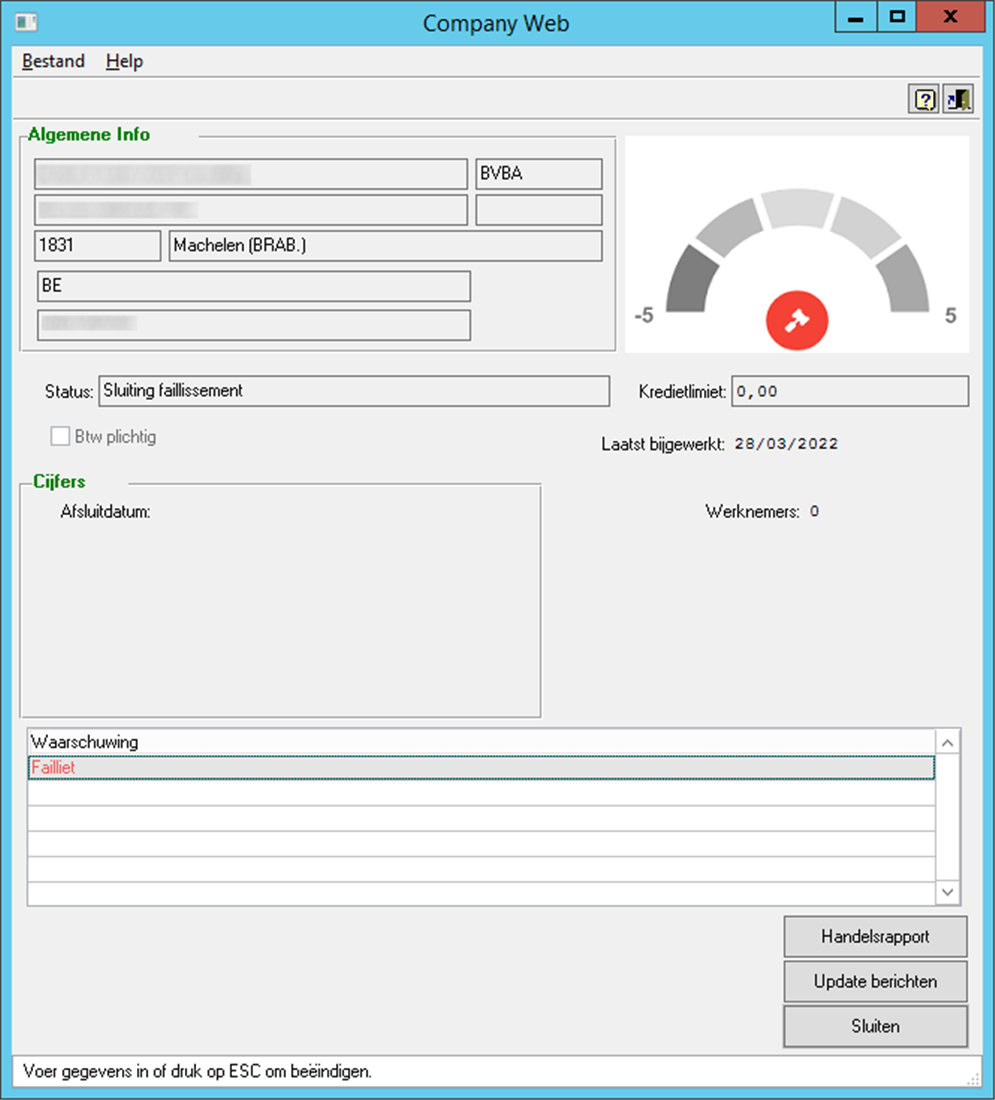Click the country code field BE
This screenshot has height=1100, width=995.
[253, 286]
